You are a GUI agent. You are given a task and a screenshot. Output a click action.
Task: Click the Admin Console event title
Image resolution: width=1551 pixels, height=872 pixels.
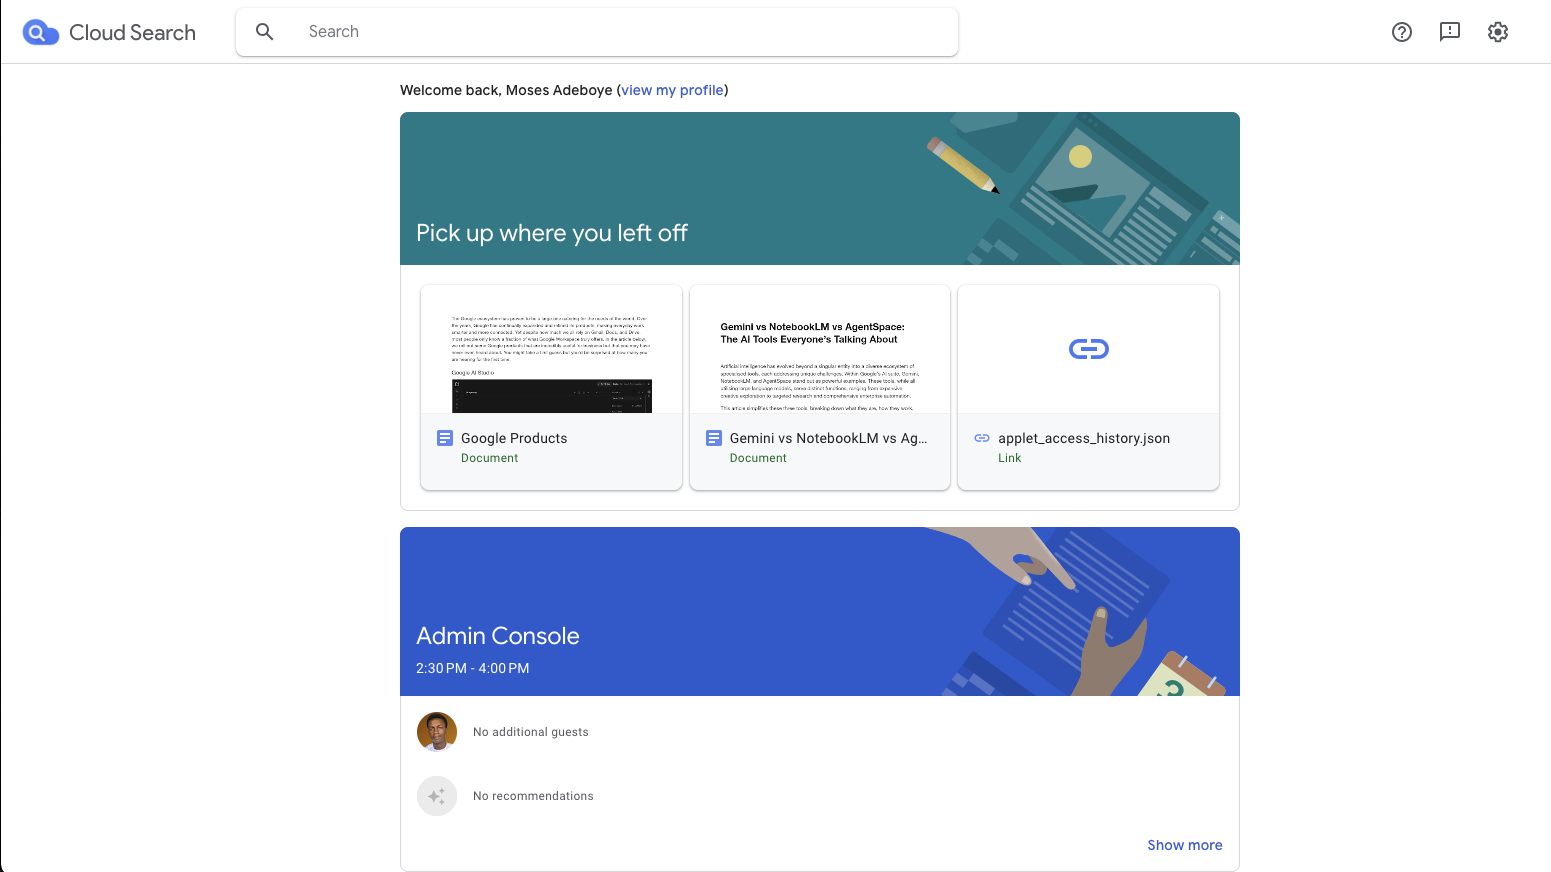coord(498,636)
